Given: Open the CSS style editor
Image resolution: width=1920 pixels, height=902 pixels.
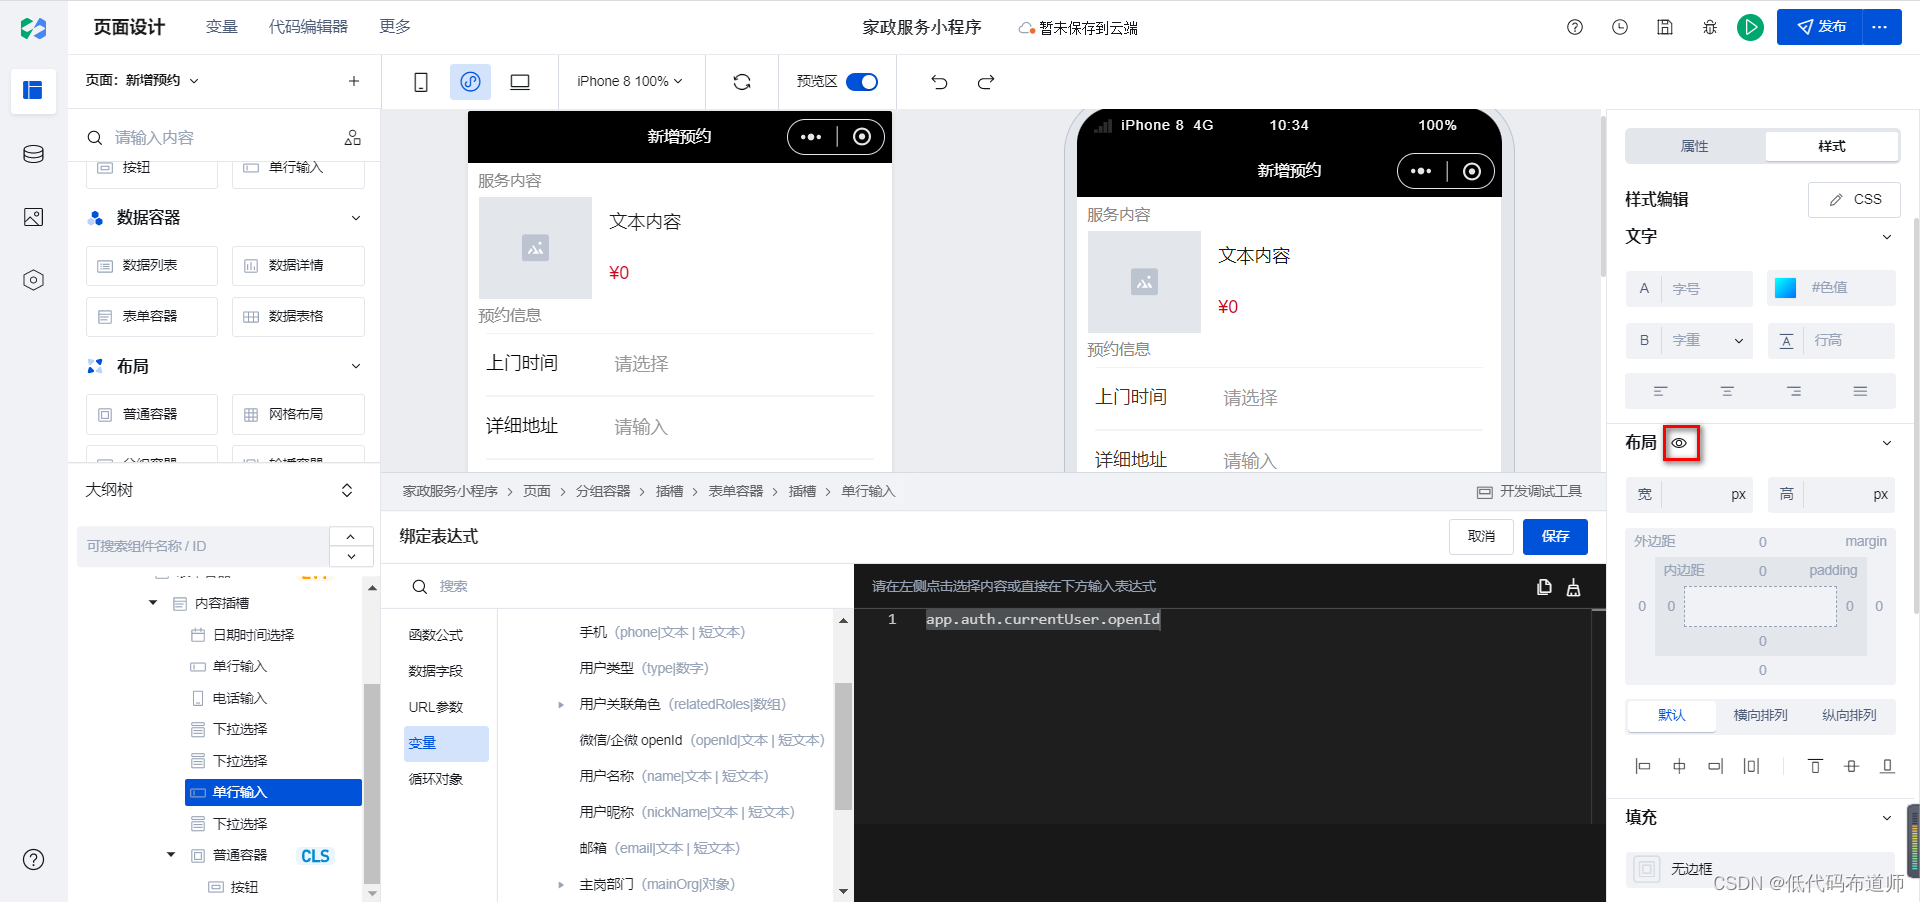Looking at the screenshot, I should coord(1854,199).
